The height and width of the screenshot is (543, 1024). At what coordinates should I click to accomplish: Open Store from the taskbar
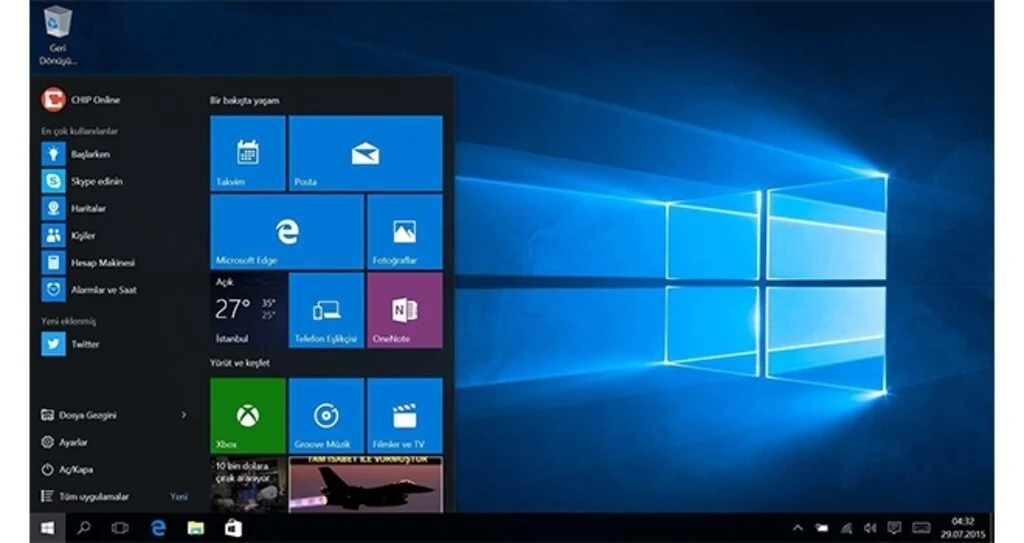tap(233, 528)
